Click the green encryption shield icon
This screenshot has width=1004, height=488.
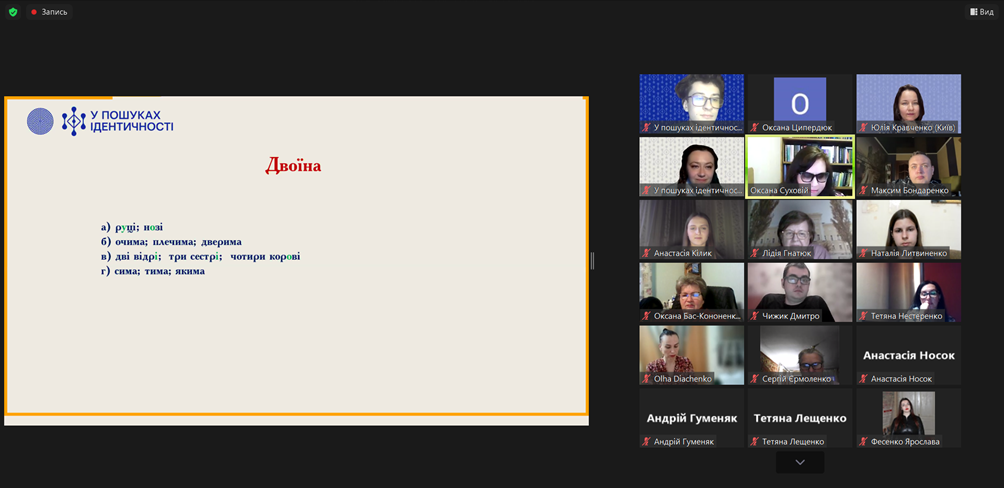coord(13,12)
